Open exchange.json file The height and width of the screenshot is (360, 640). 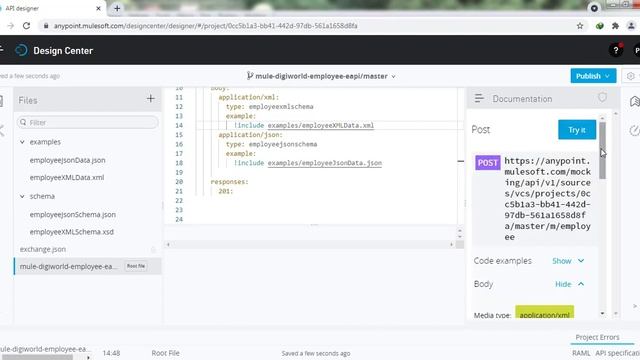click(x=43, y=249)
